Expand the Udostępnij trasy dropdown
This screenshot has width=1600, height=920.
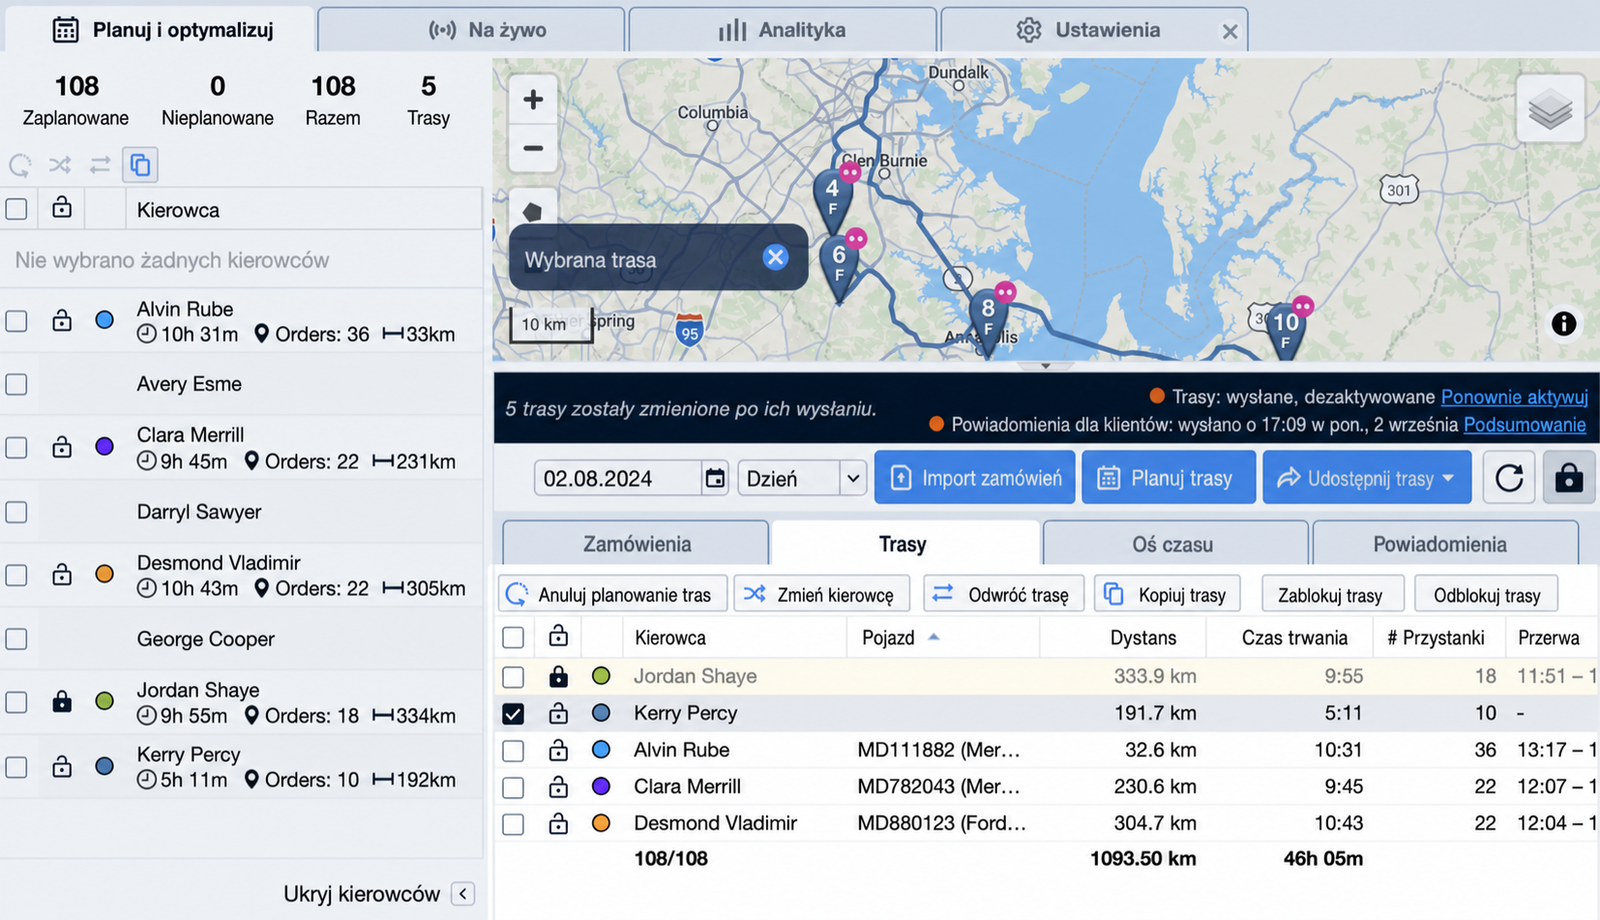[x=1448, y=478]
